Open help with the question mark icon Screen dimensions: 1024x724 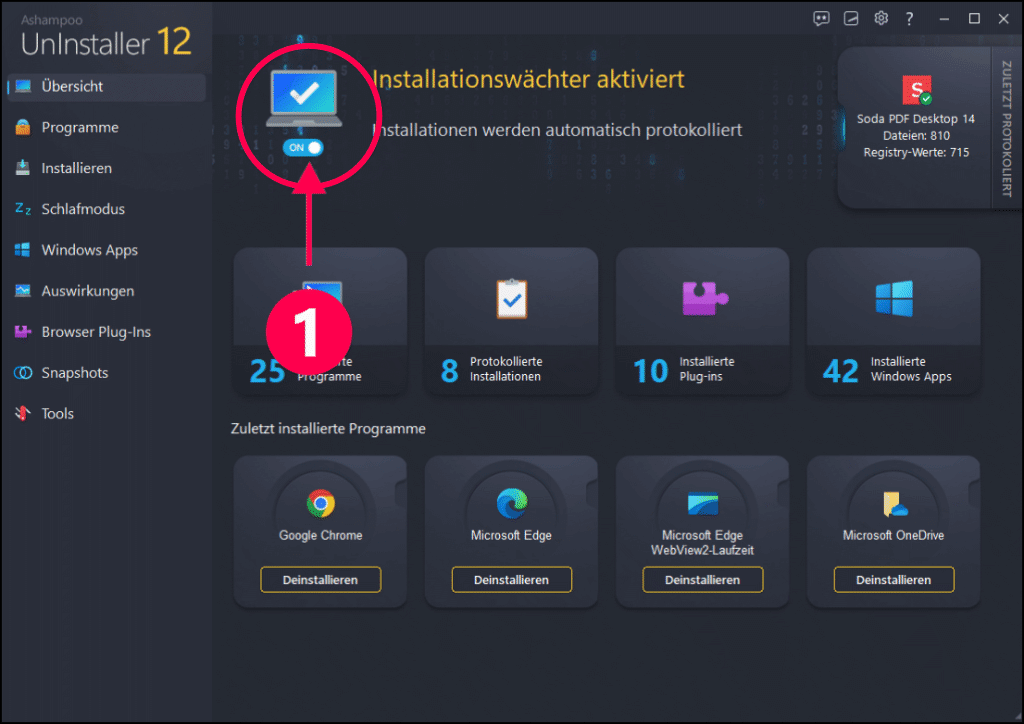910,18
